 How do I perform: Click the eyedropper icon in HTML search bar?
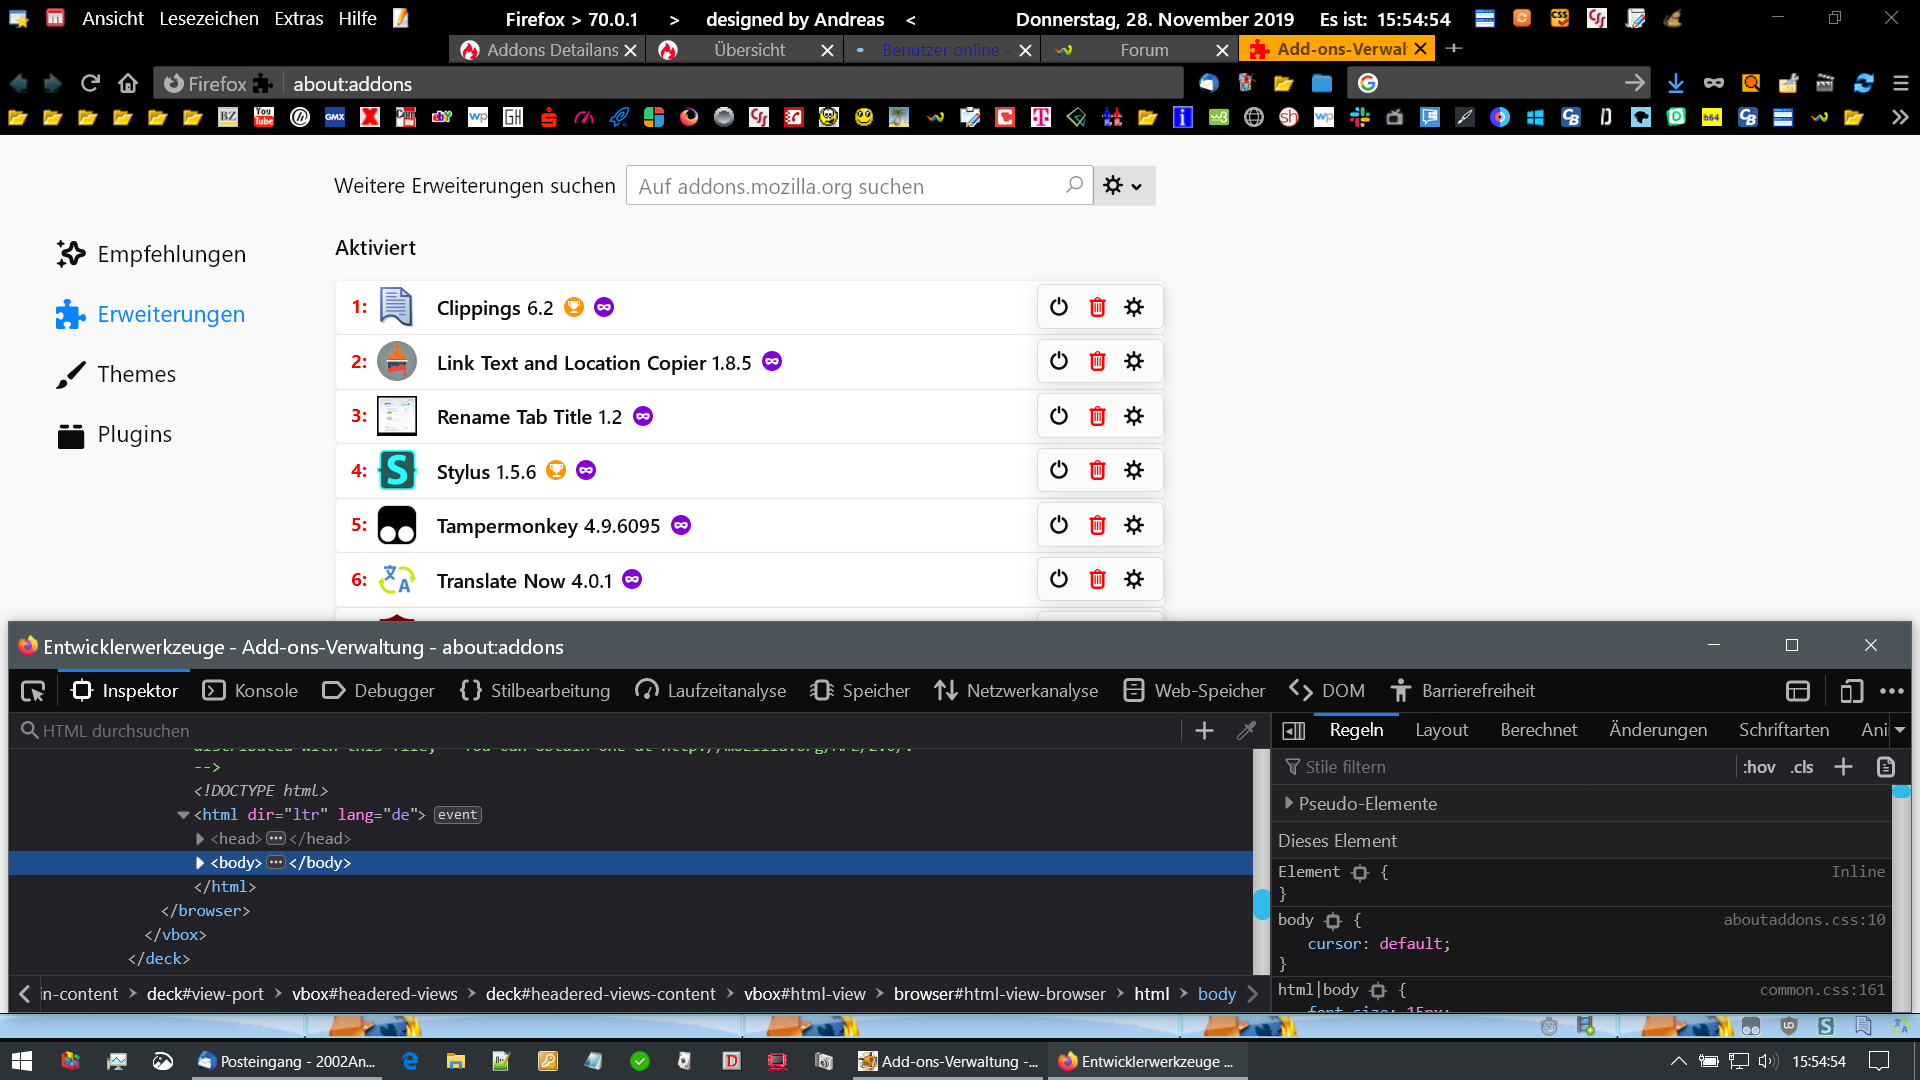point(1246,731)
